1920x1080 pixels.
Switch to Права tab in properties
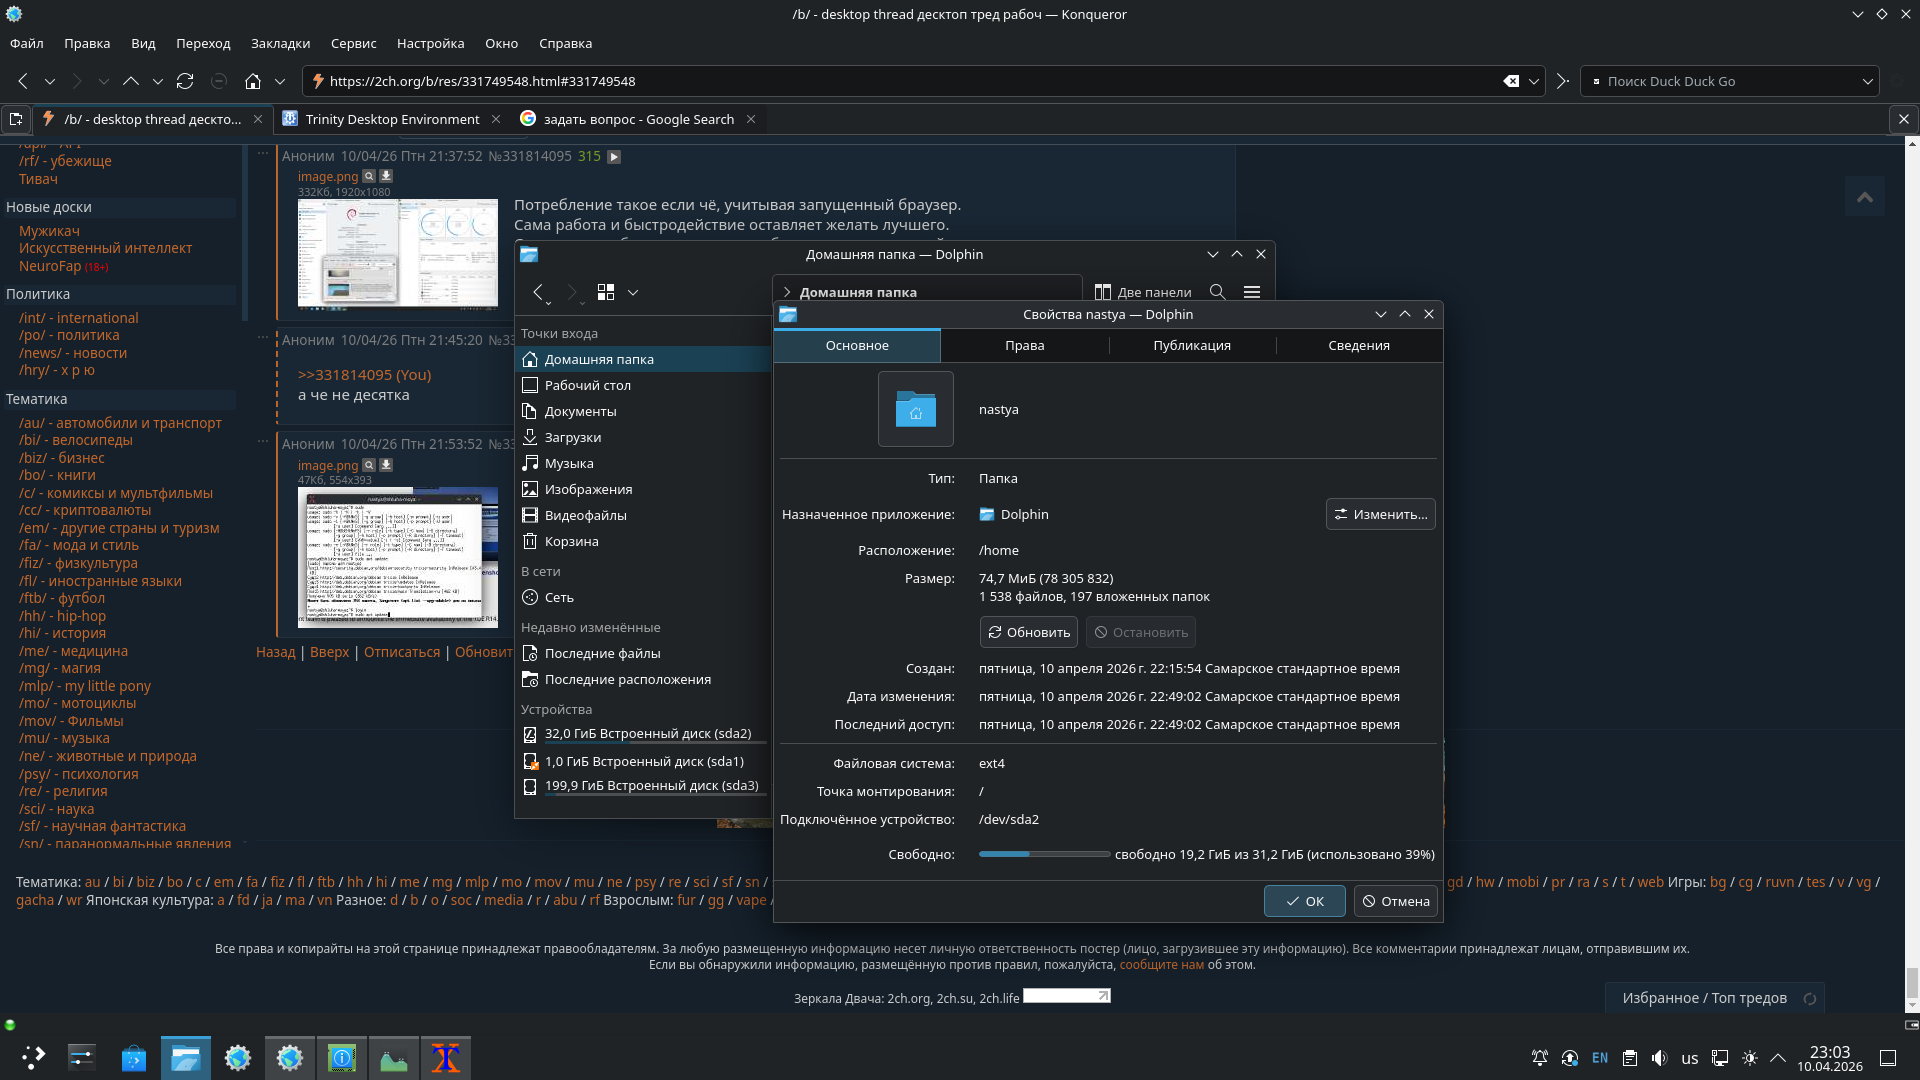pos(1024,345)
